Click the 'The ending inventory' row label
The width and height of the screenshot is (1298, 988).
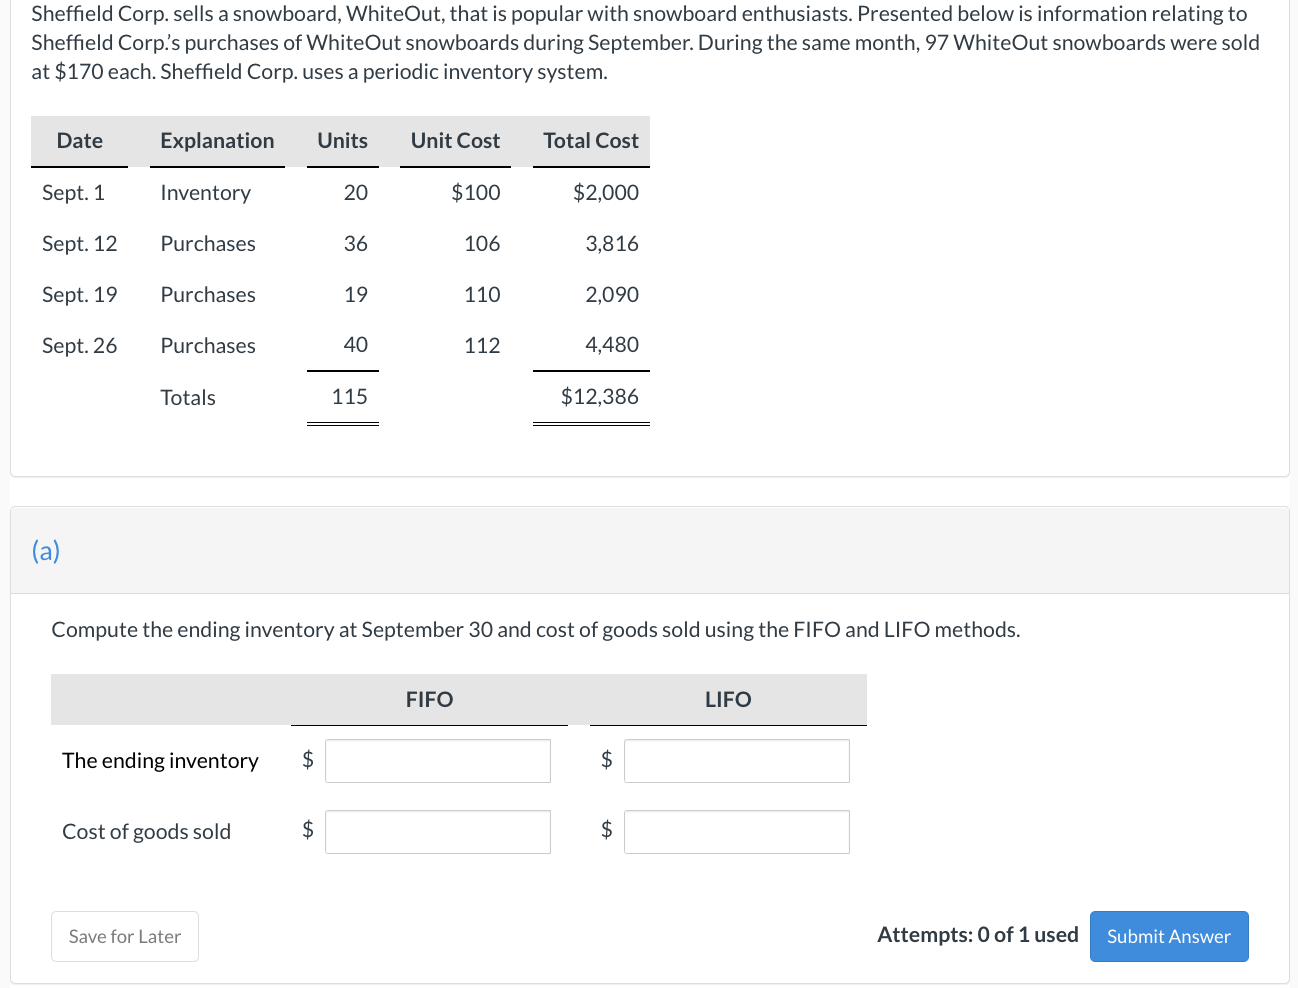click(160, 761)
